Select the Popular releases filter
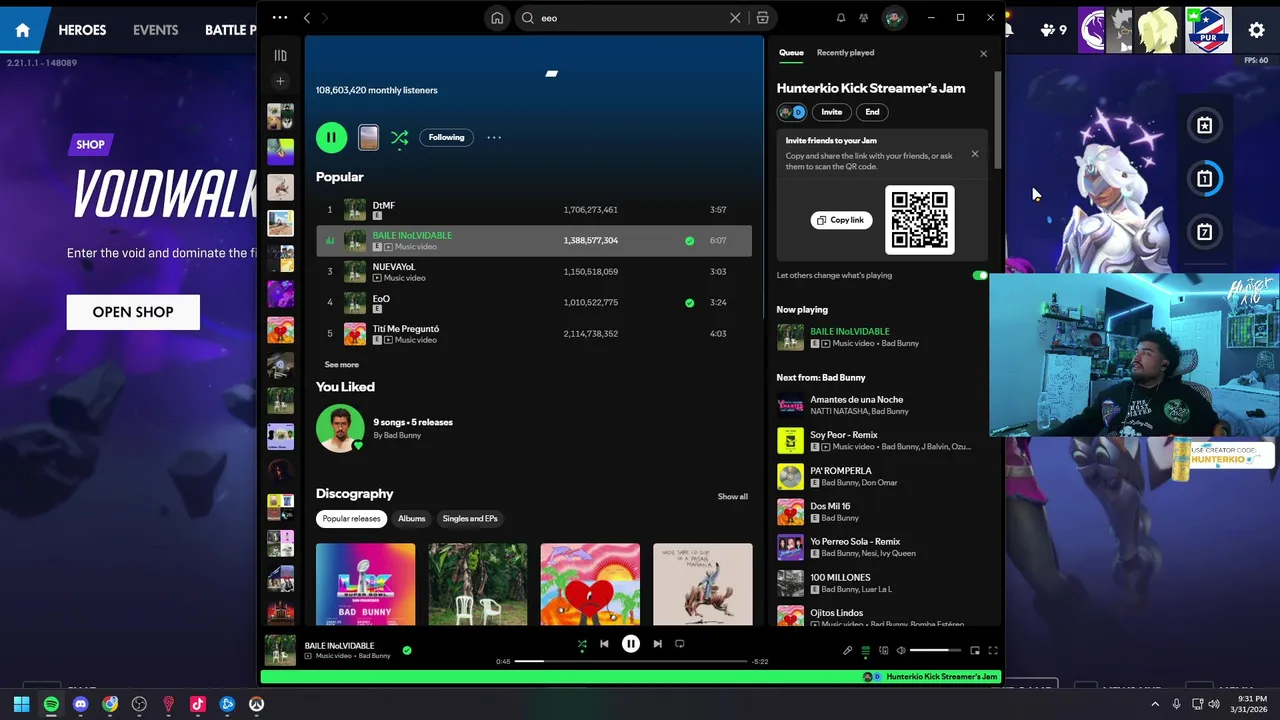 [x=351, y=519]
